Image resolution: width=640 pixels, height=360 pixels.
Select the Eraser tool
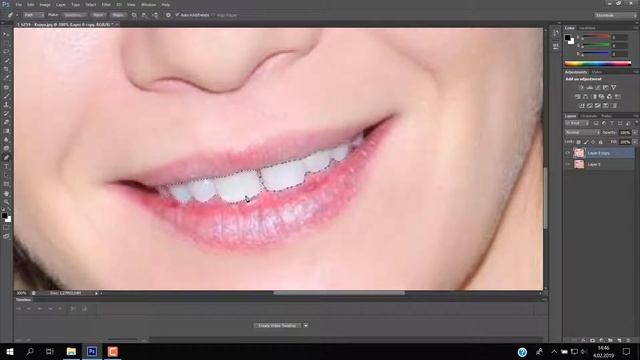(6, 122)
